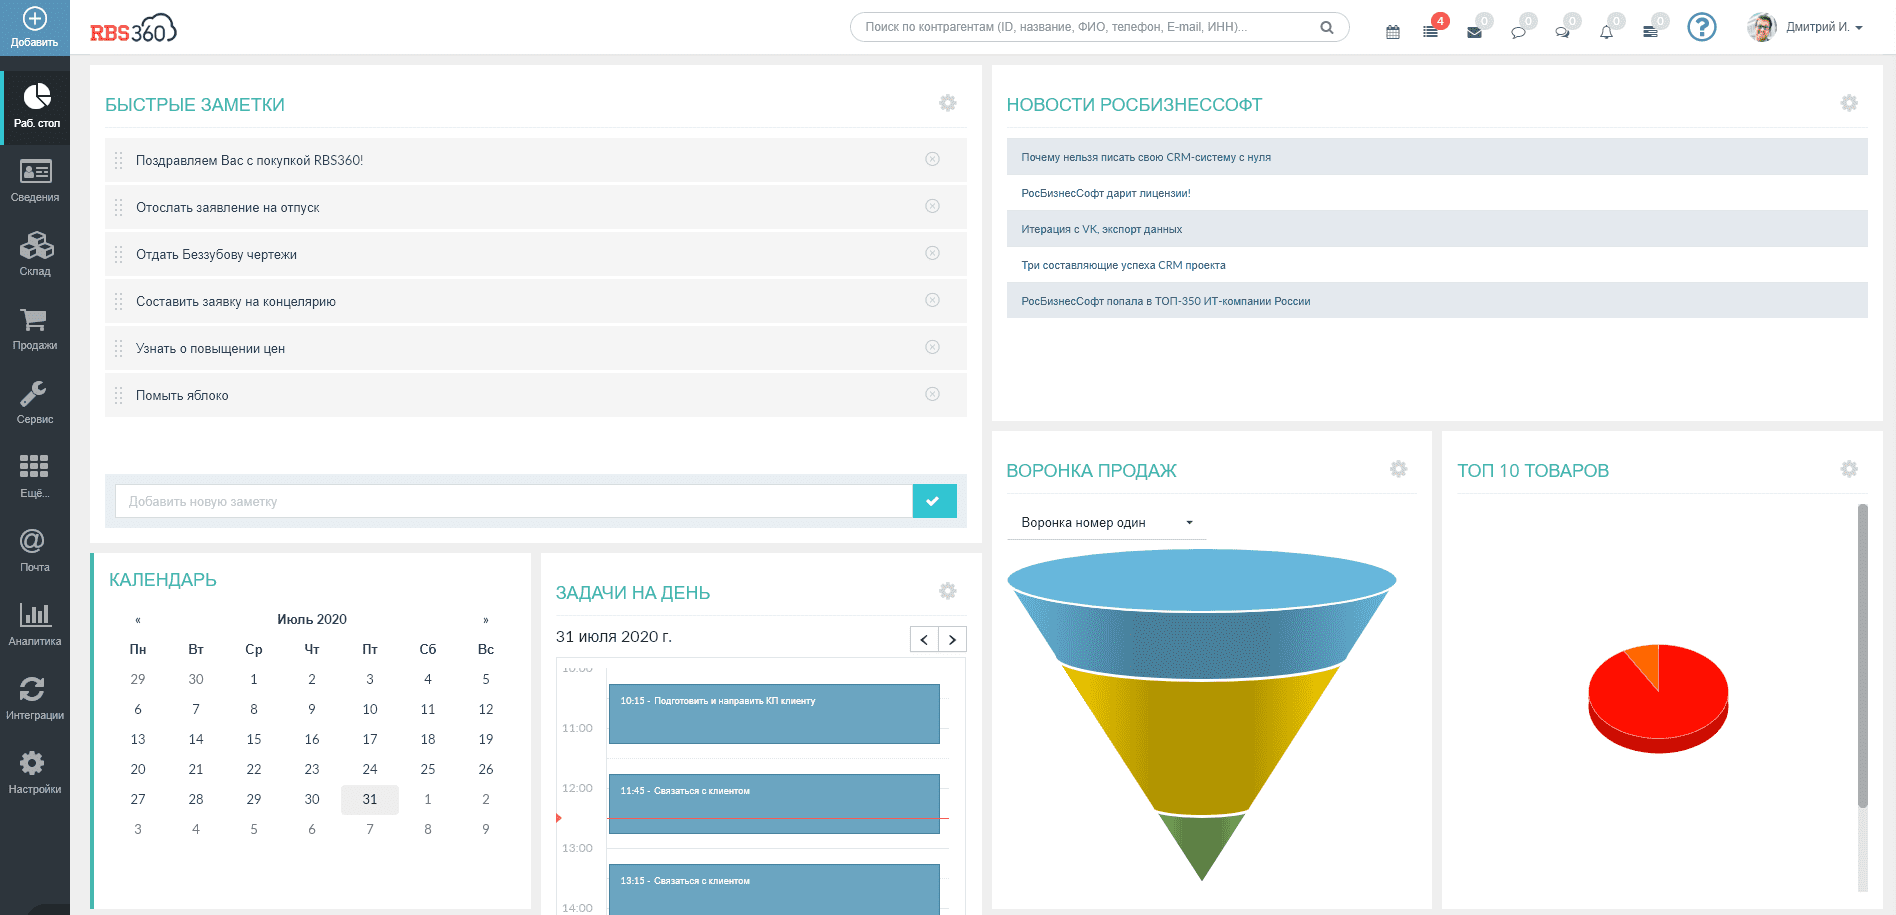
Task: Open the task list icon with badge 4
Action: tap(1431, 31)
